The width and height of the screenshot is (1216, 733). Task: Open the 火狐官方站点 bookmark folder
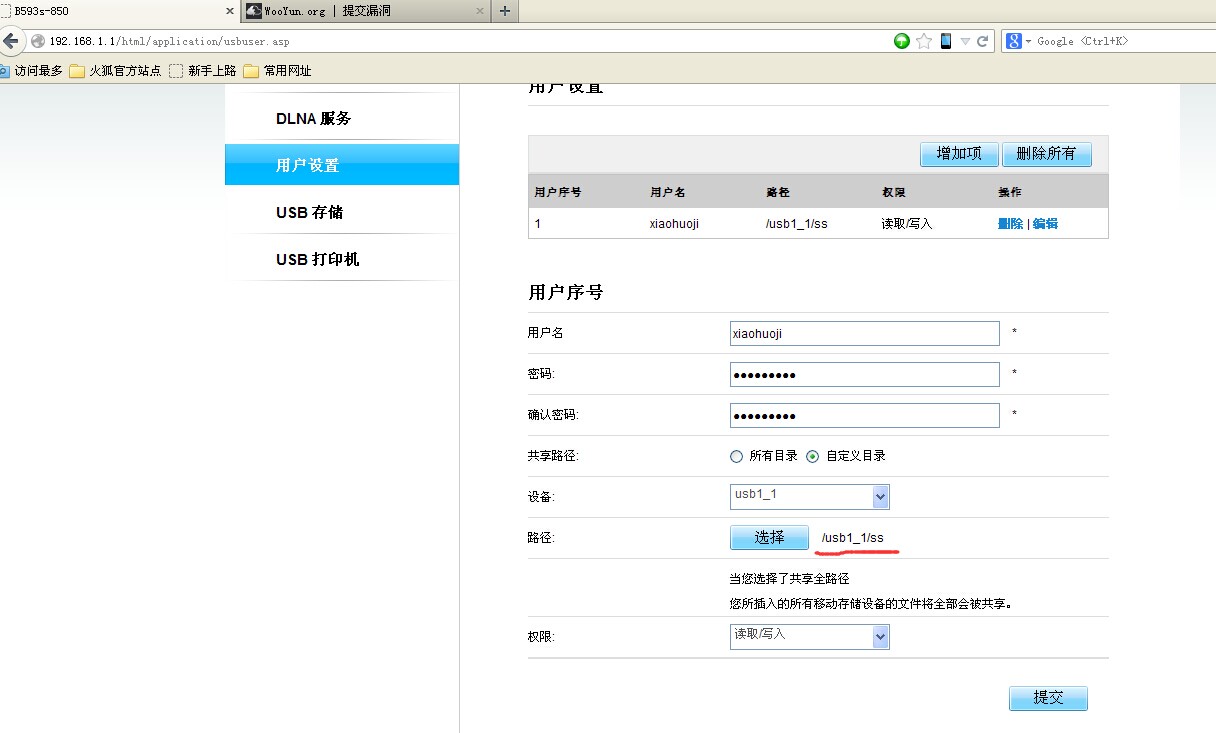[116, 71]
